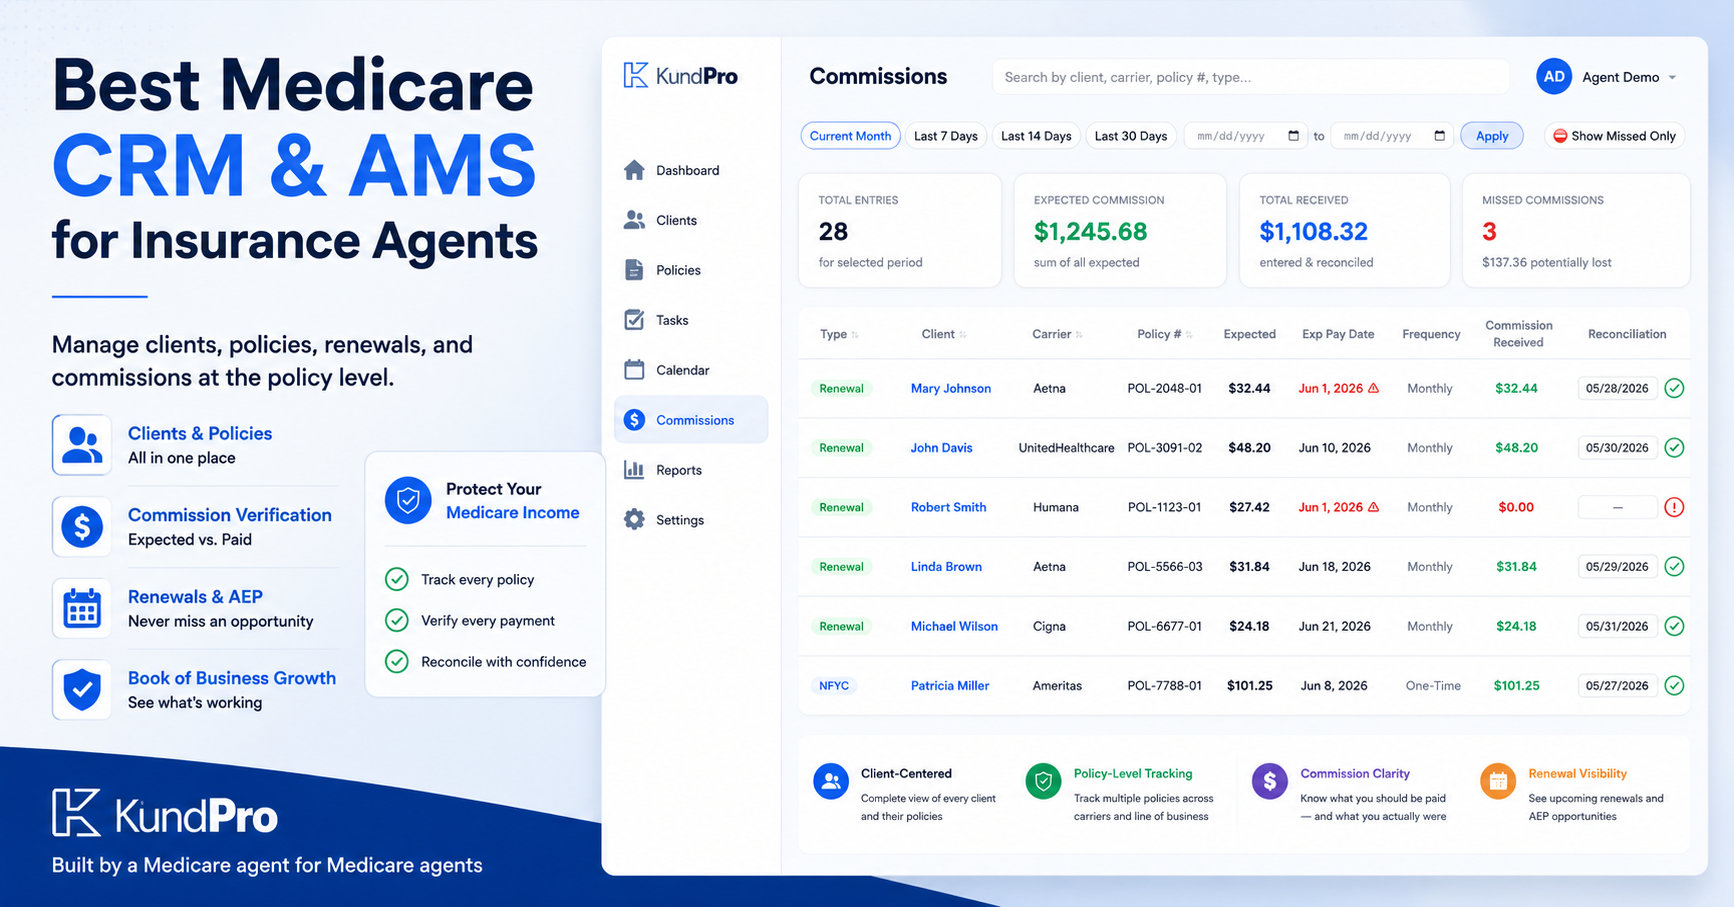The height and width of the screenshot is (907, 1734).
Task: Open client Linda Brown link
Action: click(x=946, y=567)
